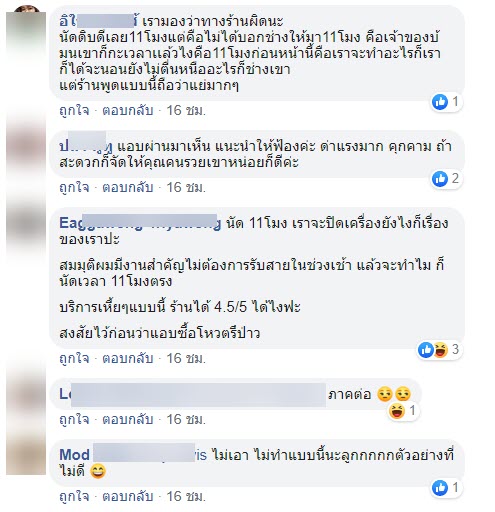Image resolution: width=495 pixels, height=512 pixels.
Task: Click the laughing emoji reaction showing 3
Action: [x=440, y=350]
